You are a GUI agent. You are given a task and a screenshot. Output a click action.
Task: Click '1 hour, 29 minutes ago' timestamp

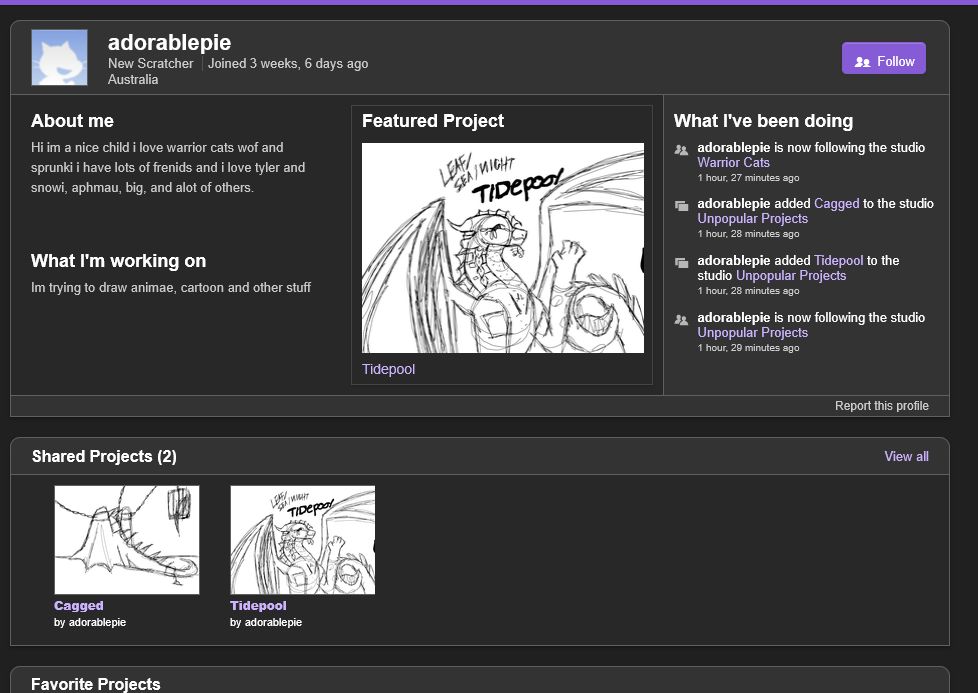pyautogui.click(x=748, y=348)
